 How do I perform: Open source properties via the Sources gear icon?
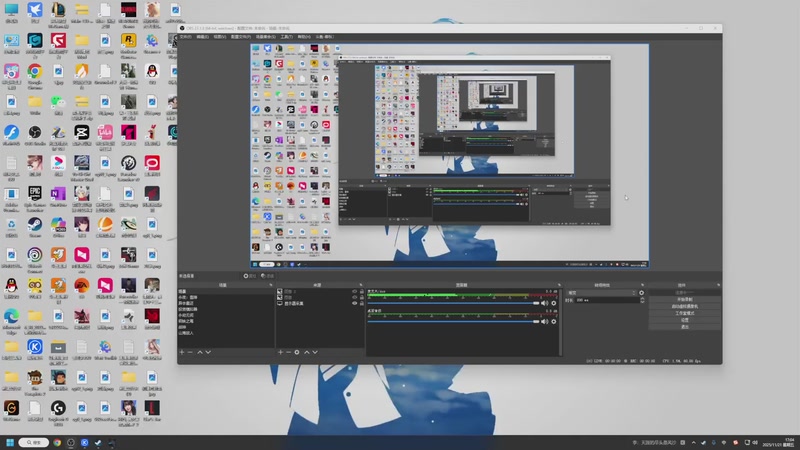click(x=297, y=352)
